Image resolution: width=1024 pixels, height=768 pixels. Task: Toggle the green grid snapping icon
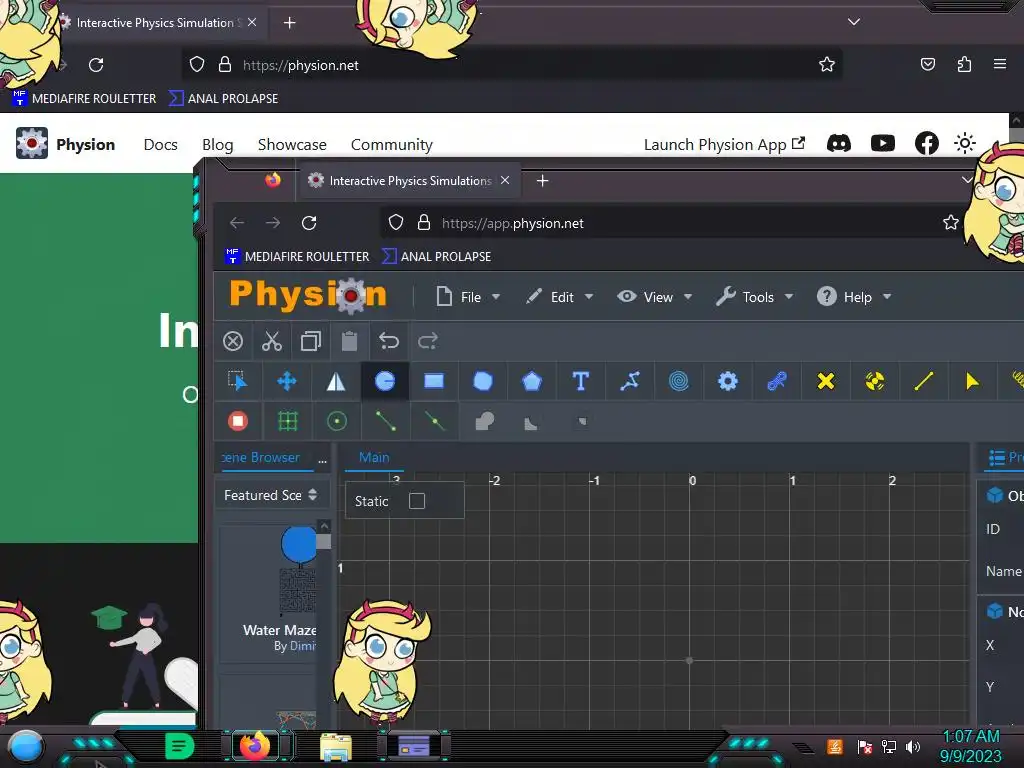click(287, 421)
